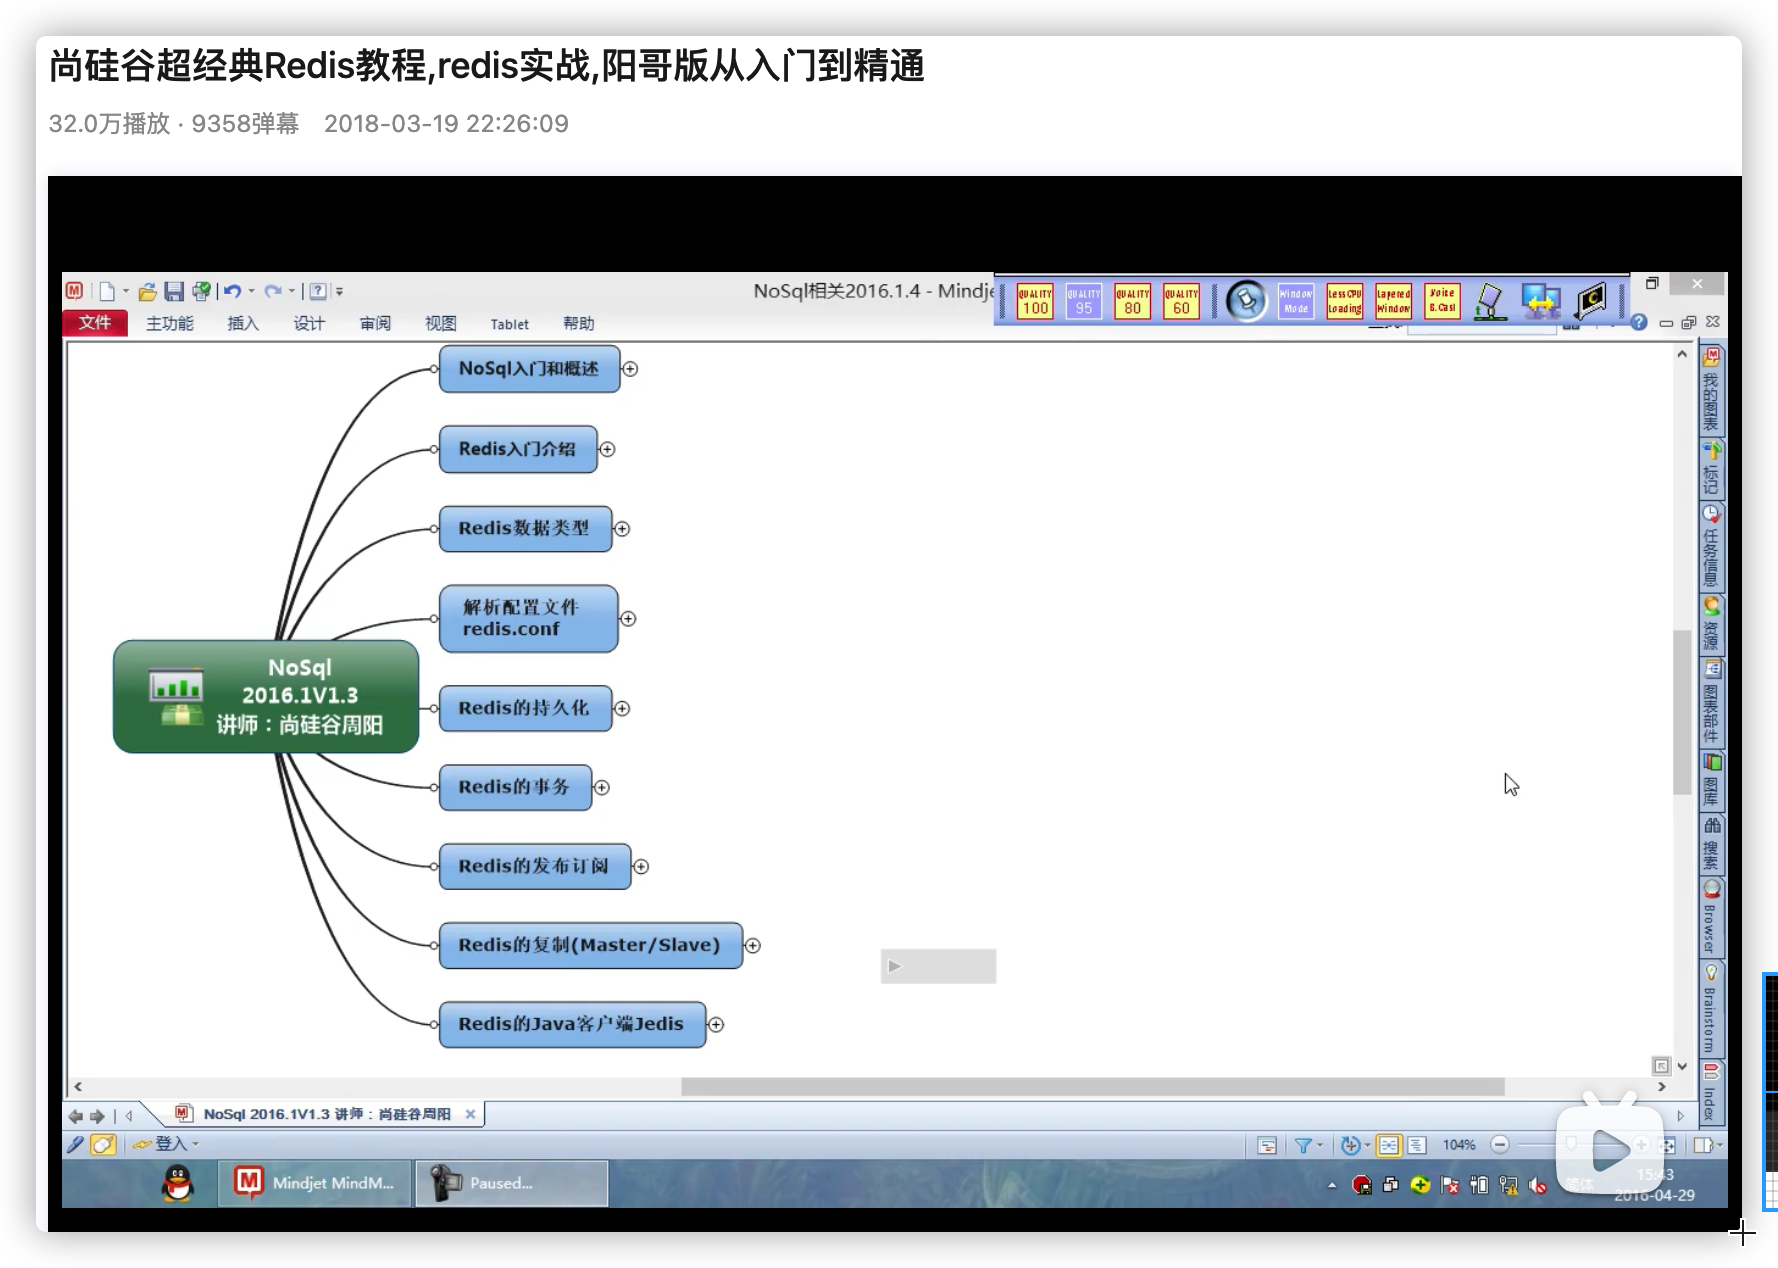The image size is (1778, 1268).
Task: Toggle Window Mode in the recorder toolbar
Action: pyautogui.click(x=1296, y=301)
